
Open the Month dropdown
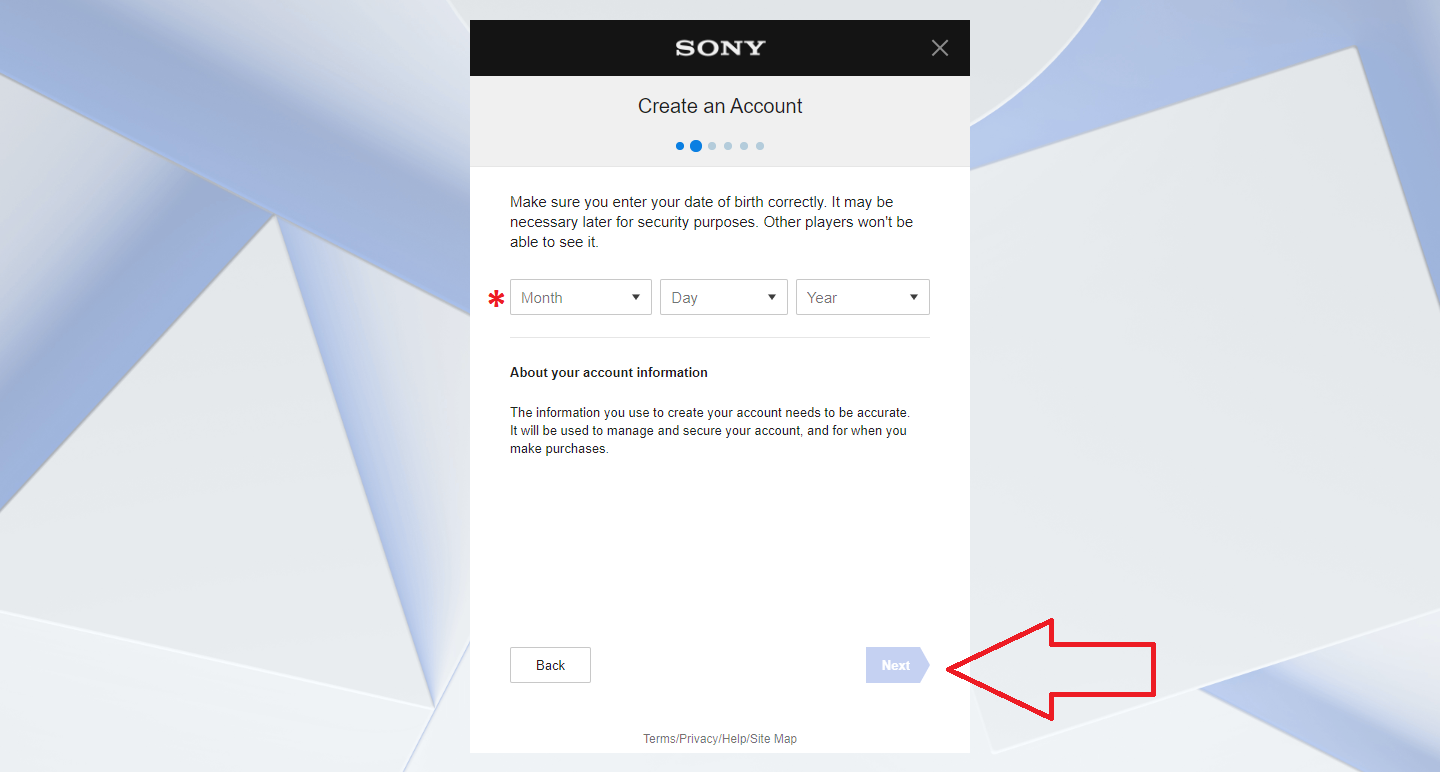click(581, 297)
